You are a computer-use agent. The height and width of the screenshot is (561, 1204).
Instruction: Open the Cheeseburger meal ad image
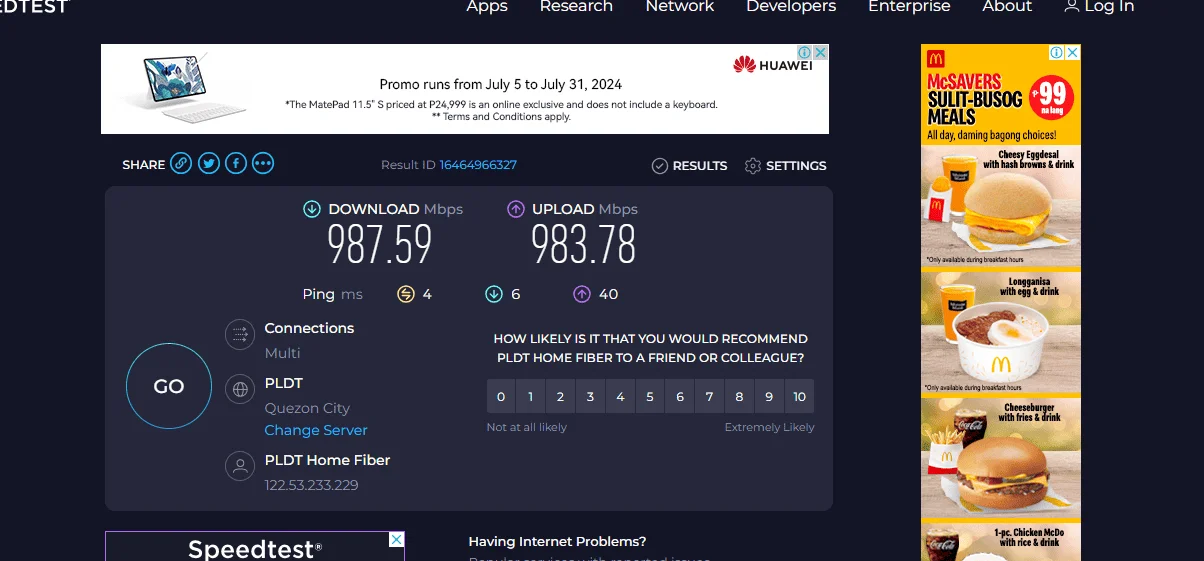click(1001, 458)
